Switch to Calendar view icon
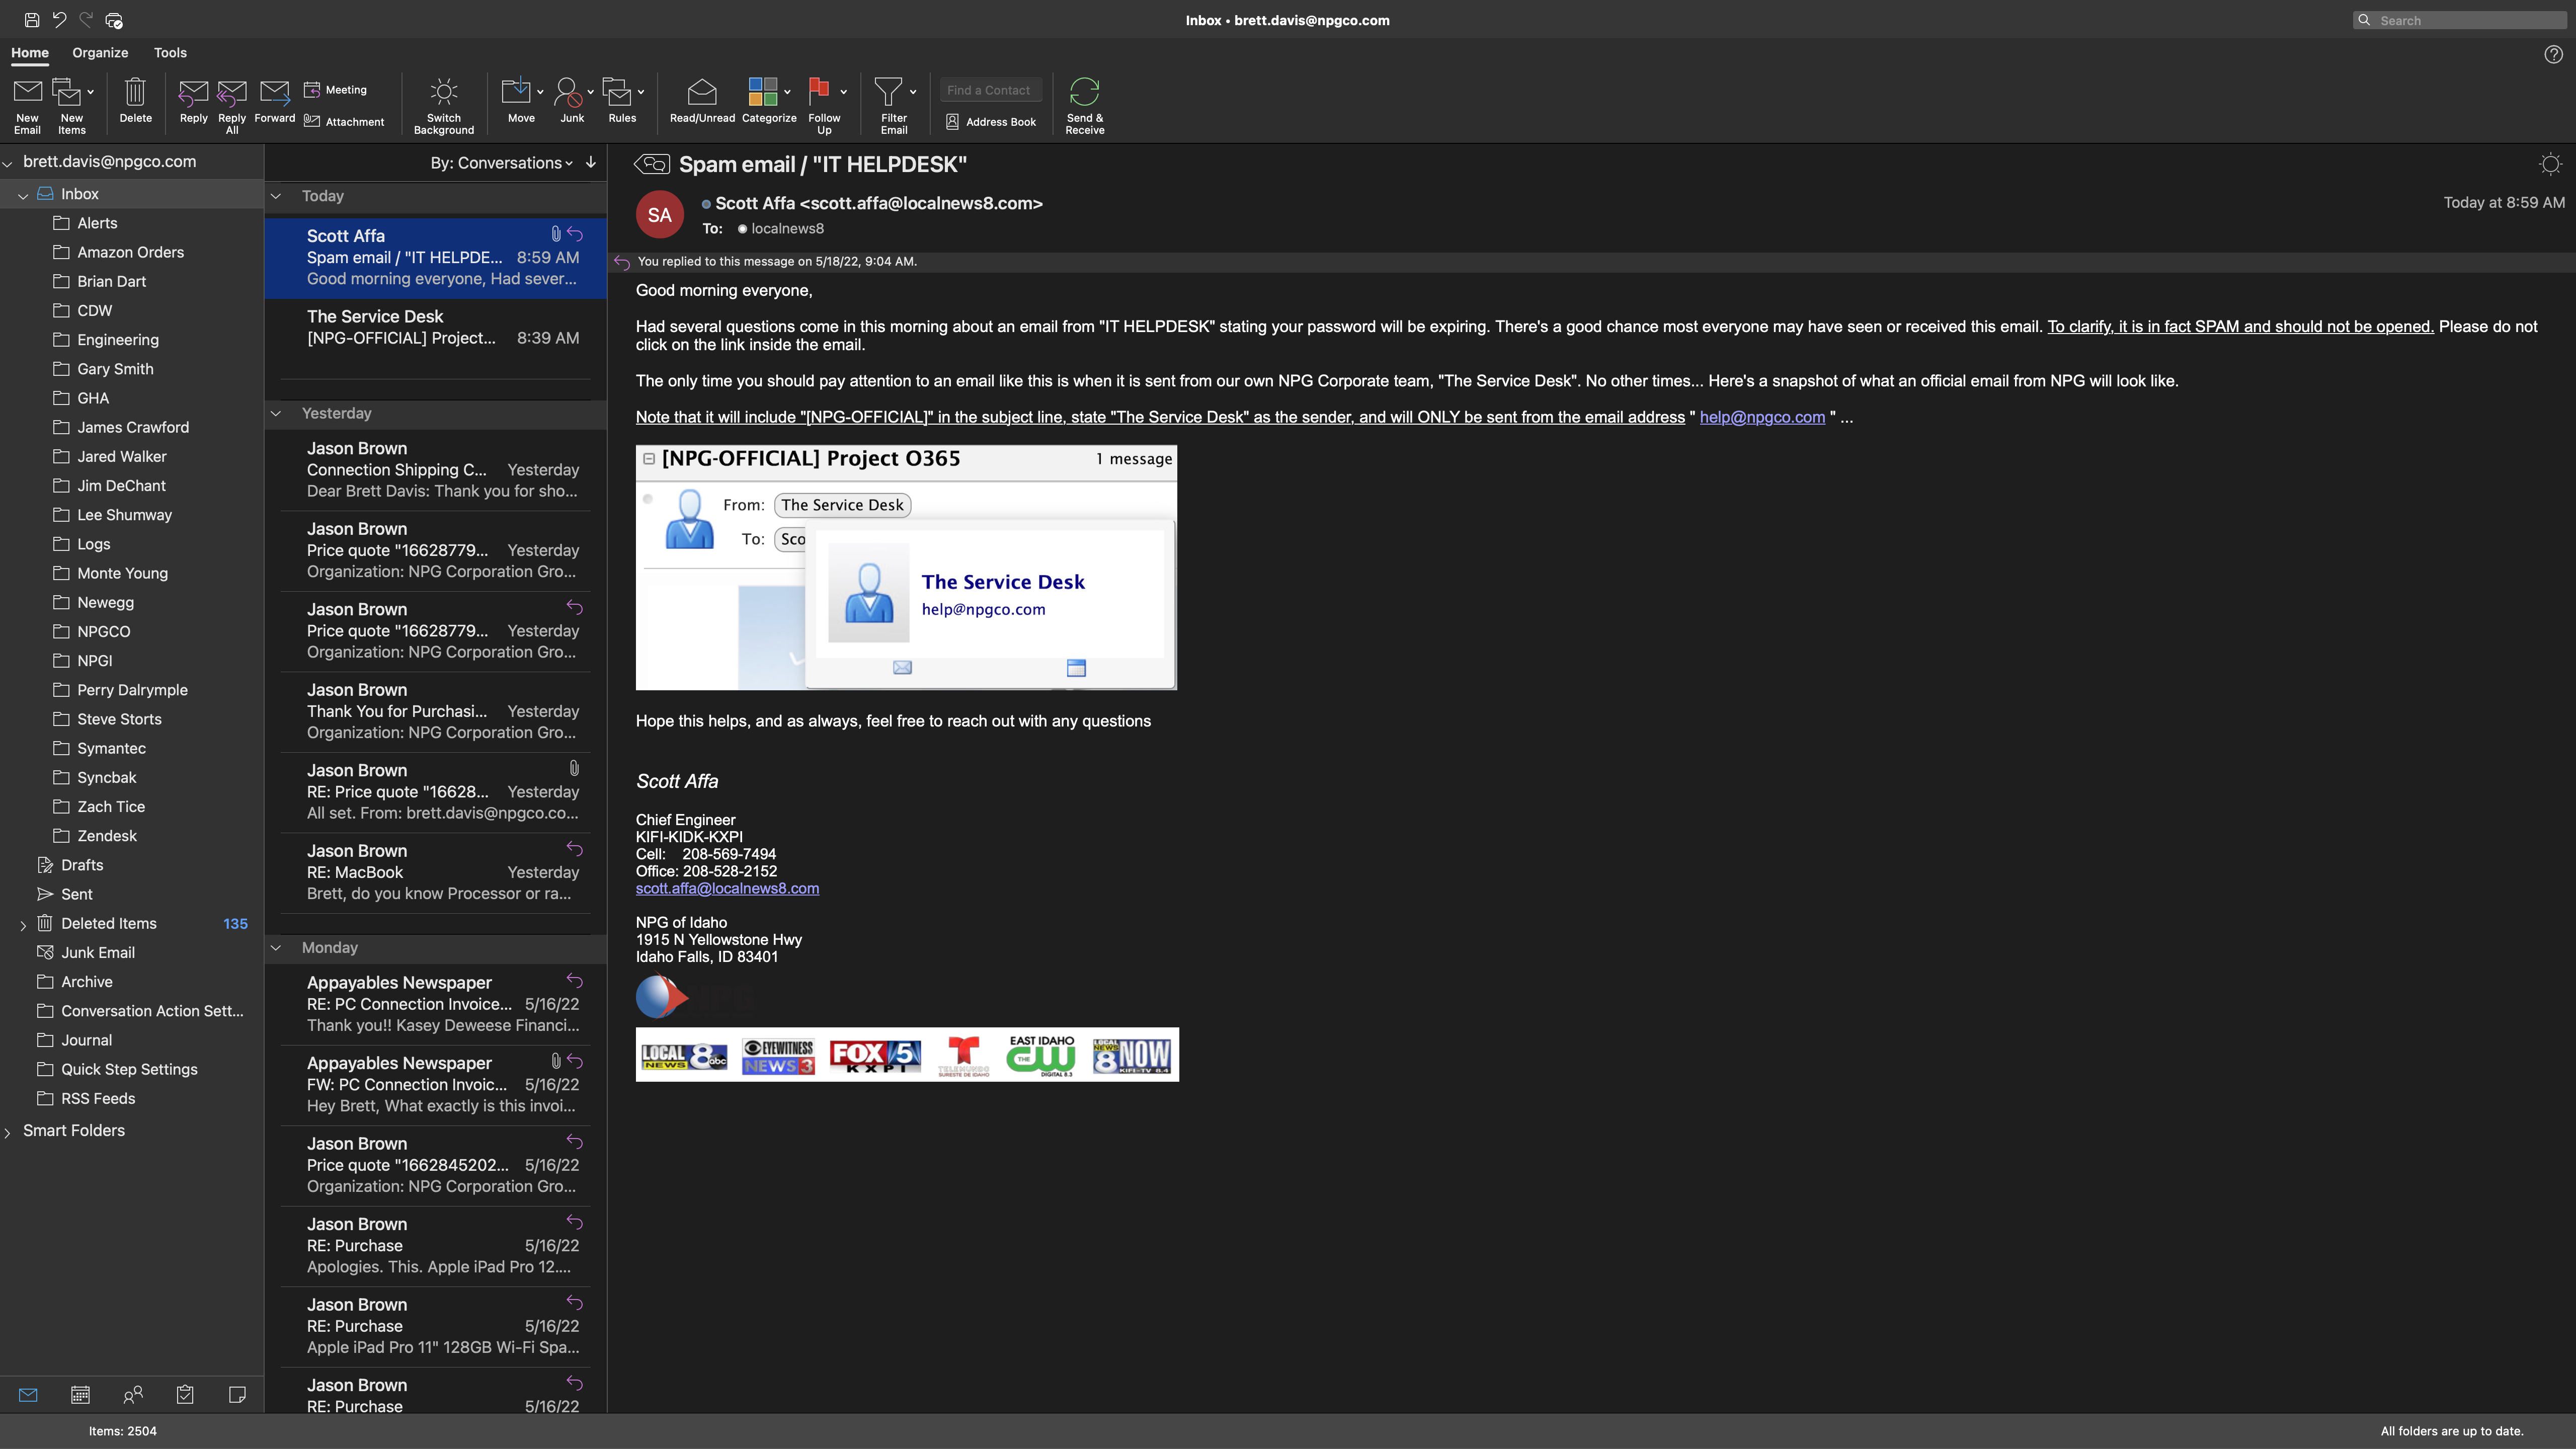The width and height of the screenshot is (2576, 1449). coord(80,1395)
